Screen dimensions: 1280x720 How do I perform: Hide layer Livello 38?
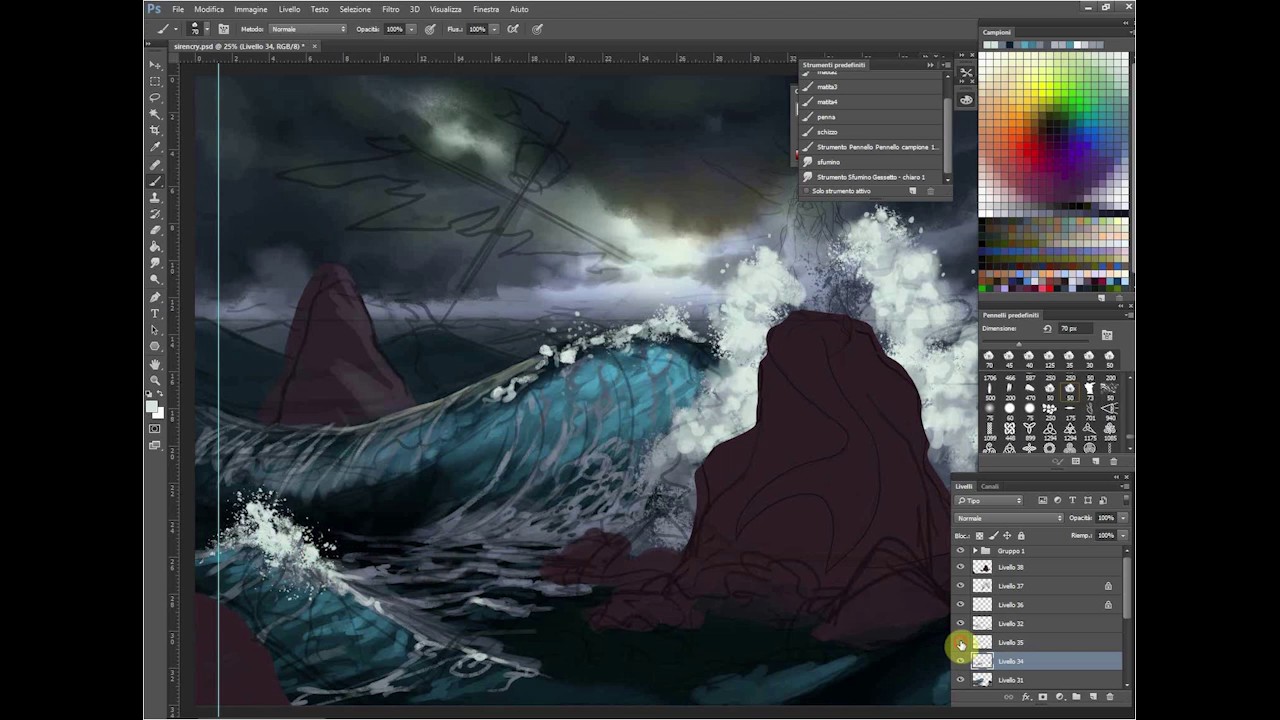pos(961,567)
